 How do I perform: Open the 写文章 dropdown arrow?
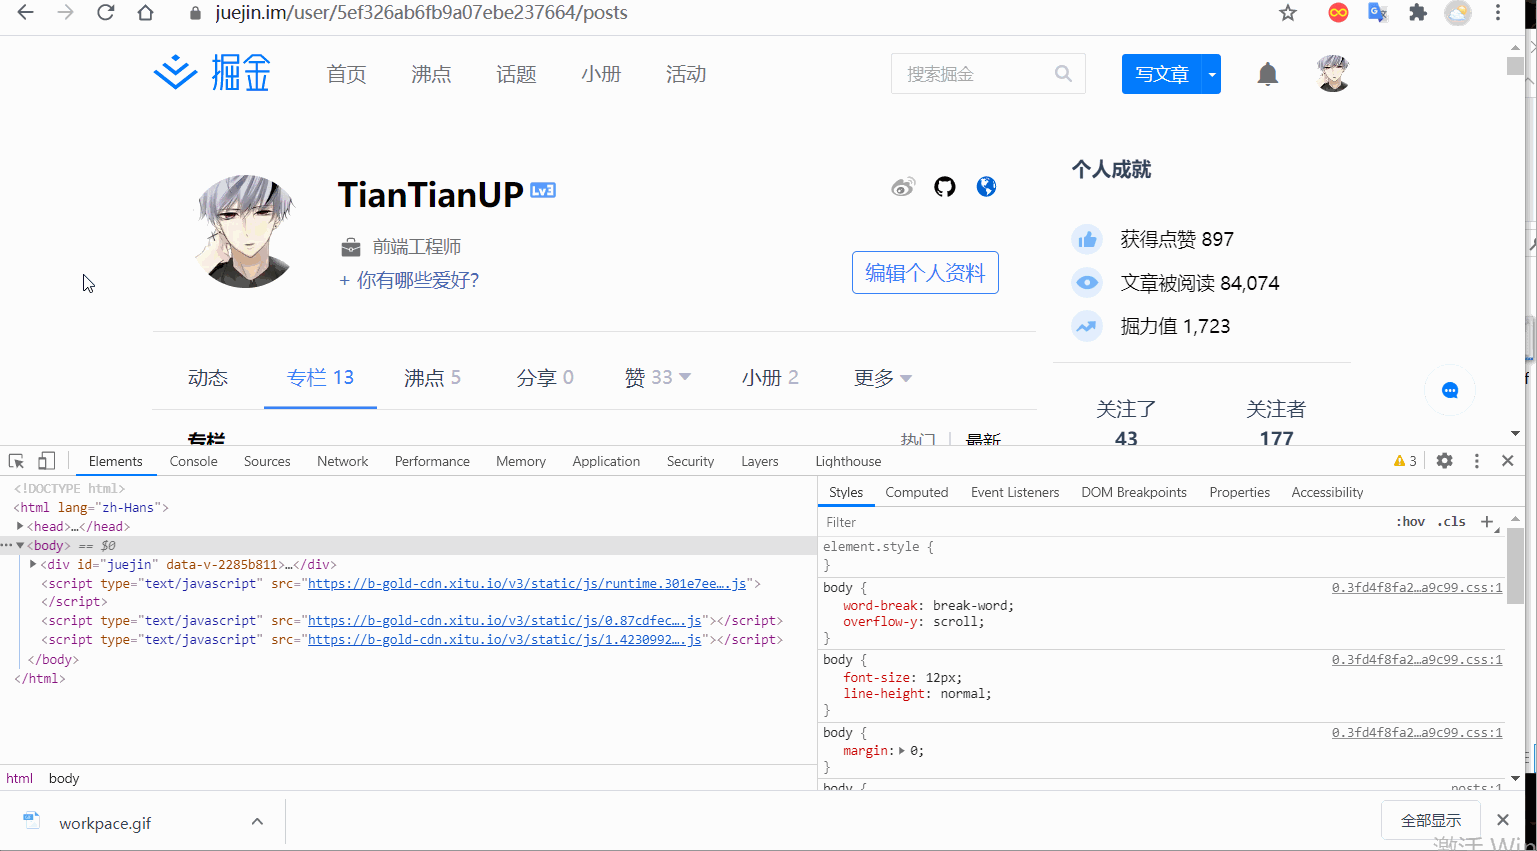(1212, 74)
